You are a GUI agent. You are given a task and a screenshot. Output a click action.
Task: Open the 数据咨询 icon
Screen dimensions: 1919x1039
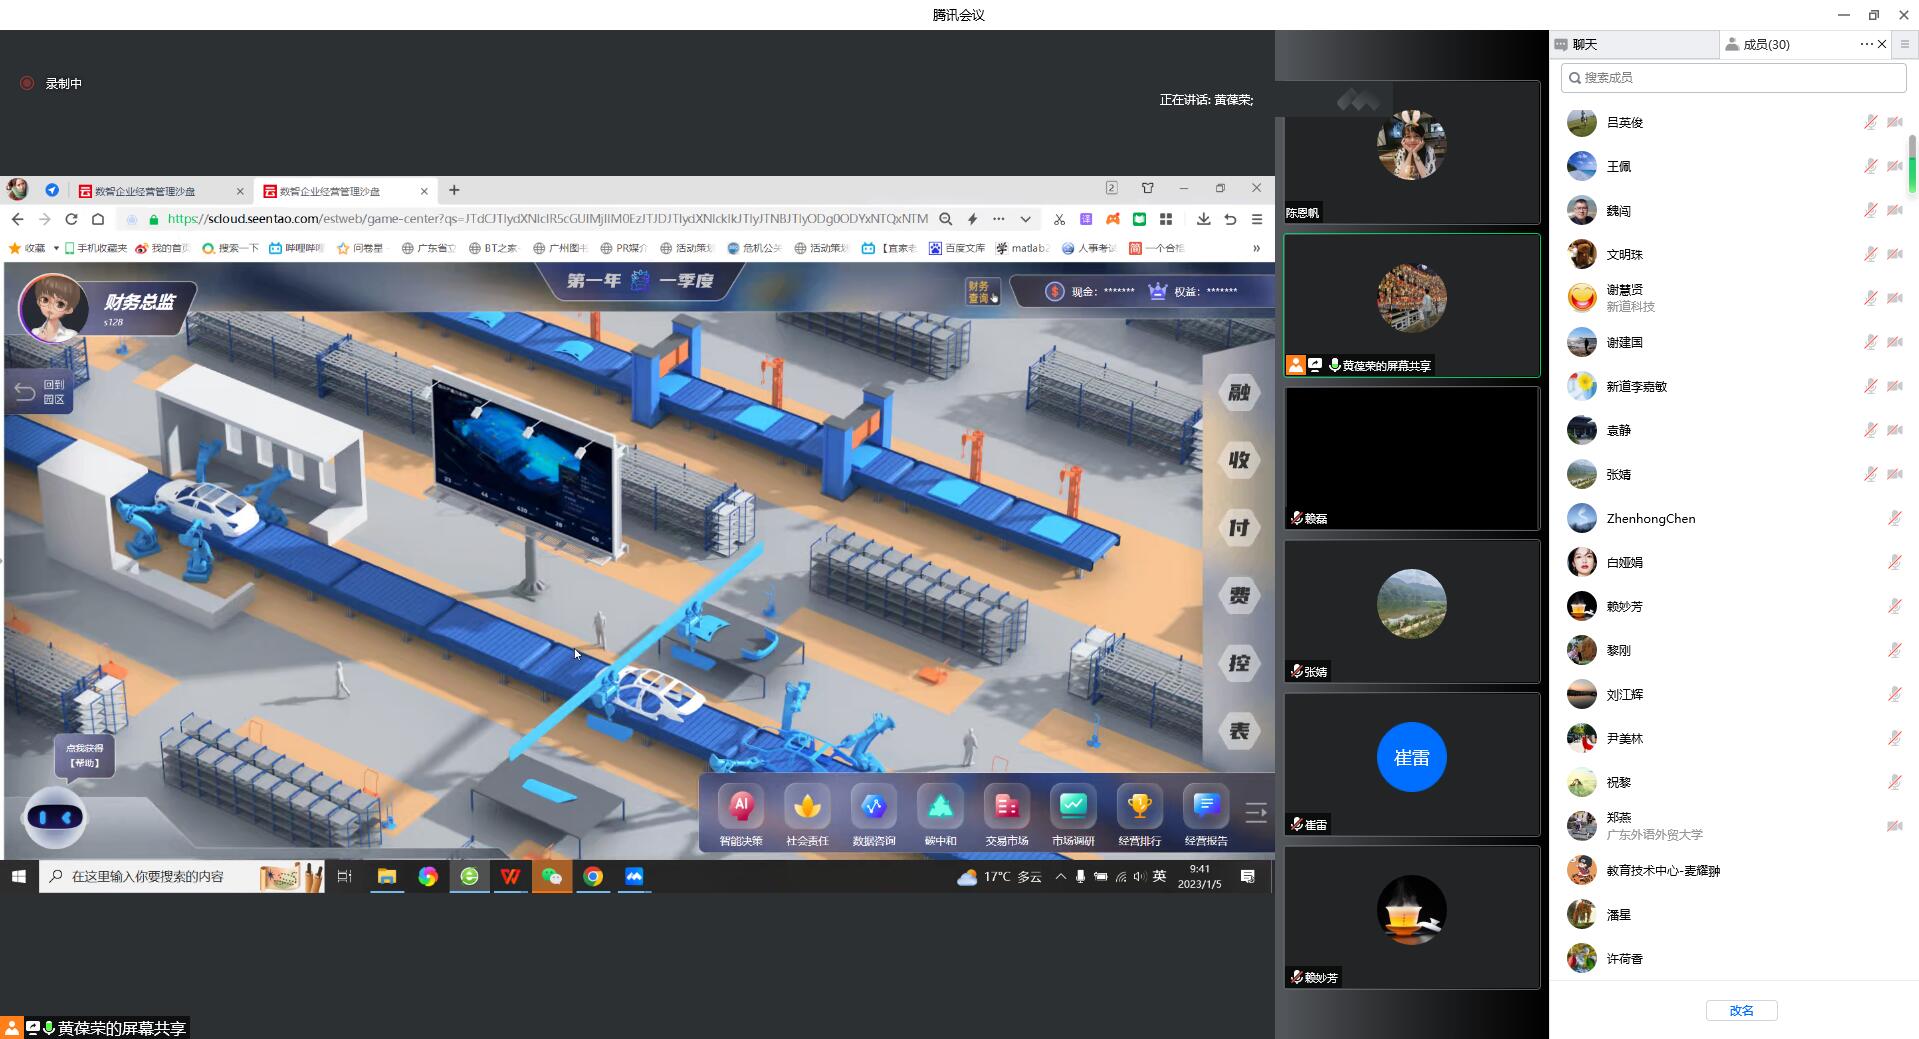(x=873, y=807)
